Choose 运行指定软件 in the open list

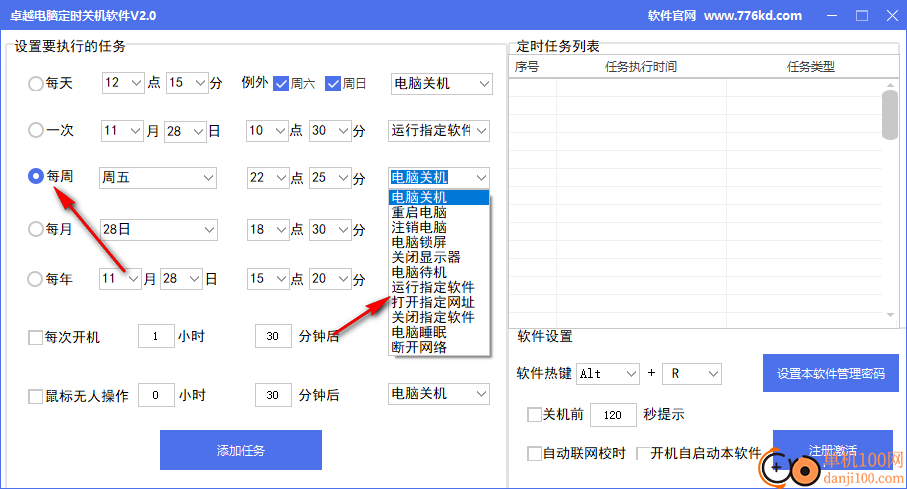(439, 288)
